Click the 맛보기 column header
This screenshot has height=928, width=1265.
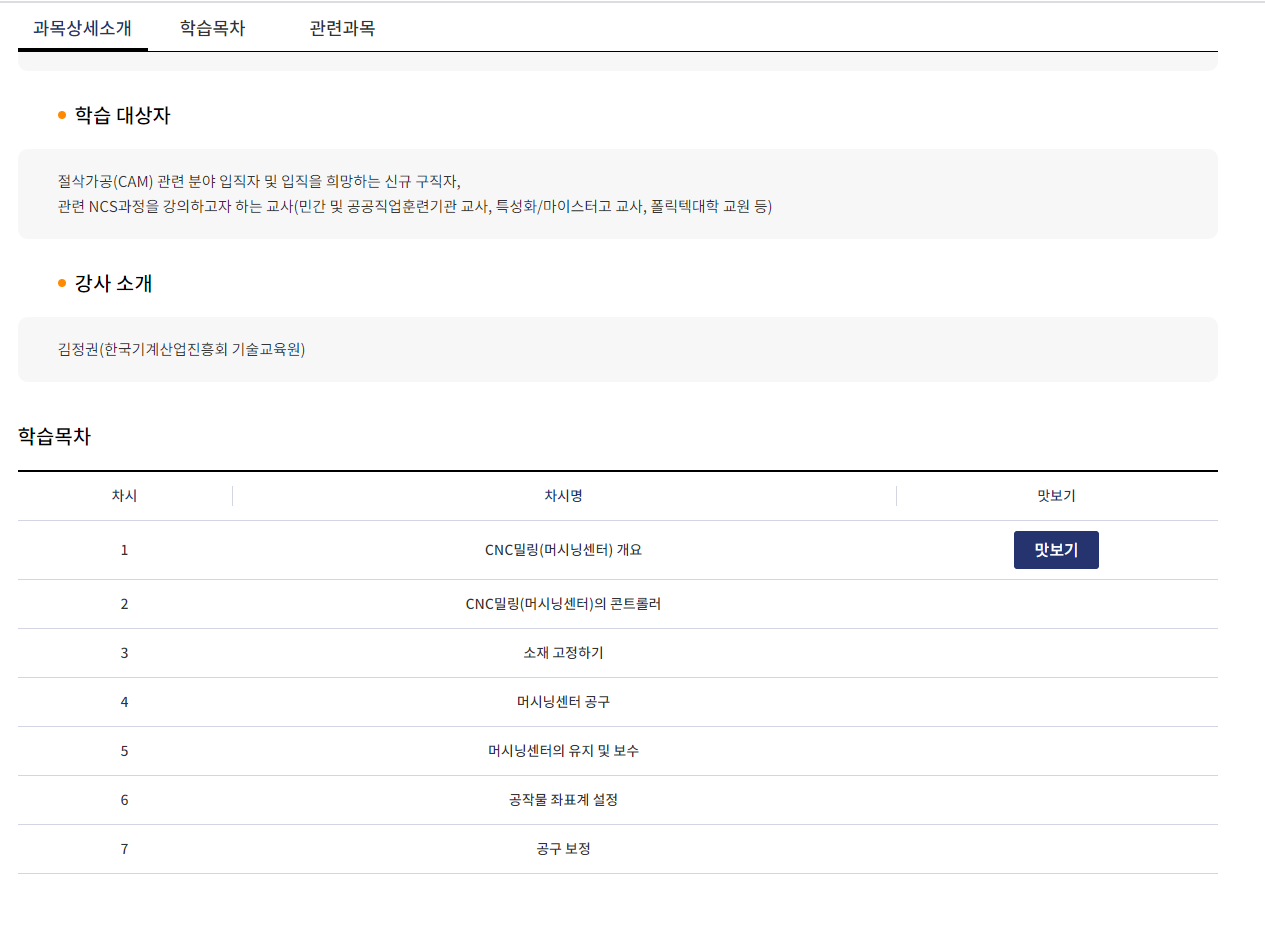(1056, 496)
